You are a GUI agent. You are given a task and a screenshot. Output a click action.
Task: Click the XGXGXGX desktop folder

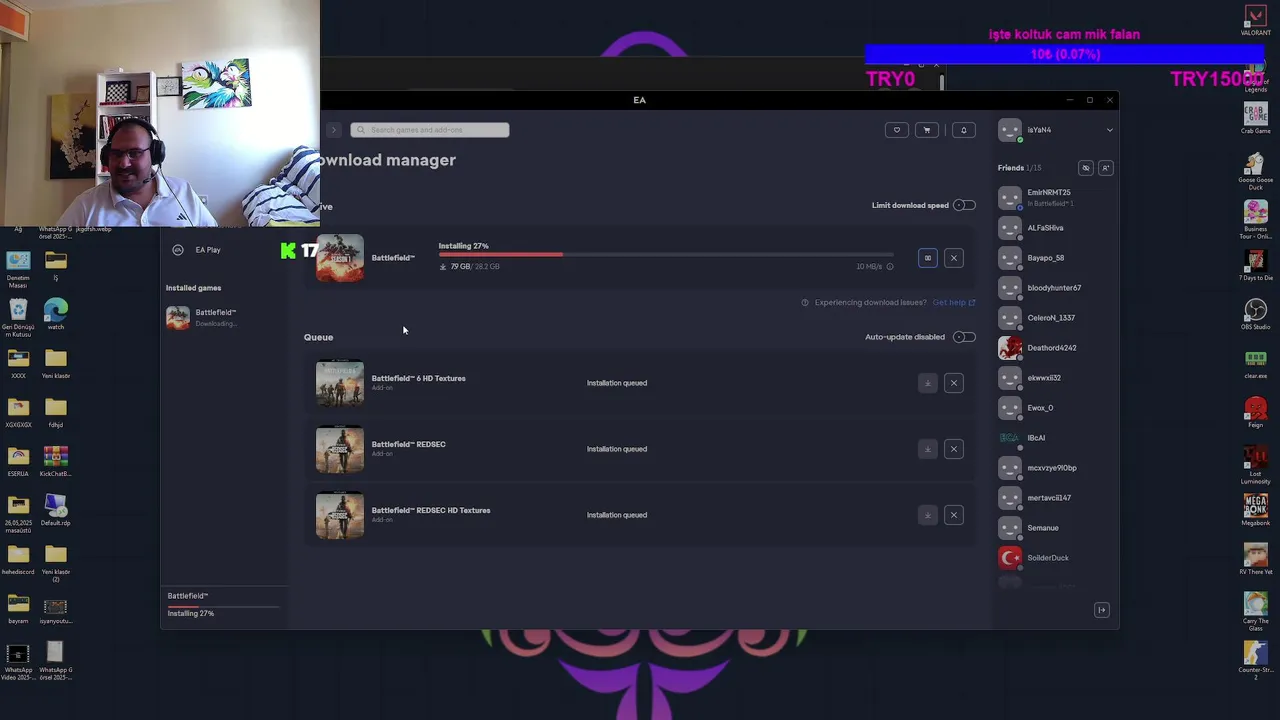pos(18,413)
